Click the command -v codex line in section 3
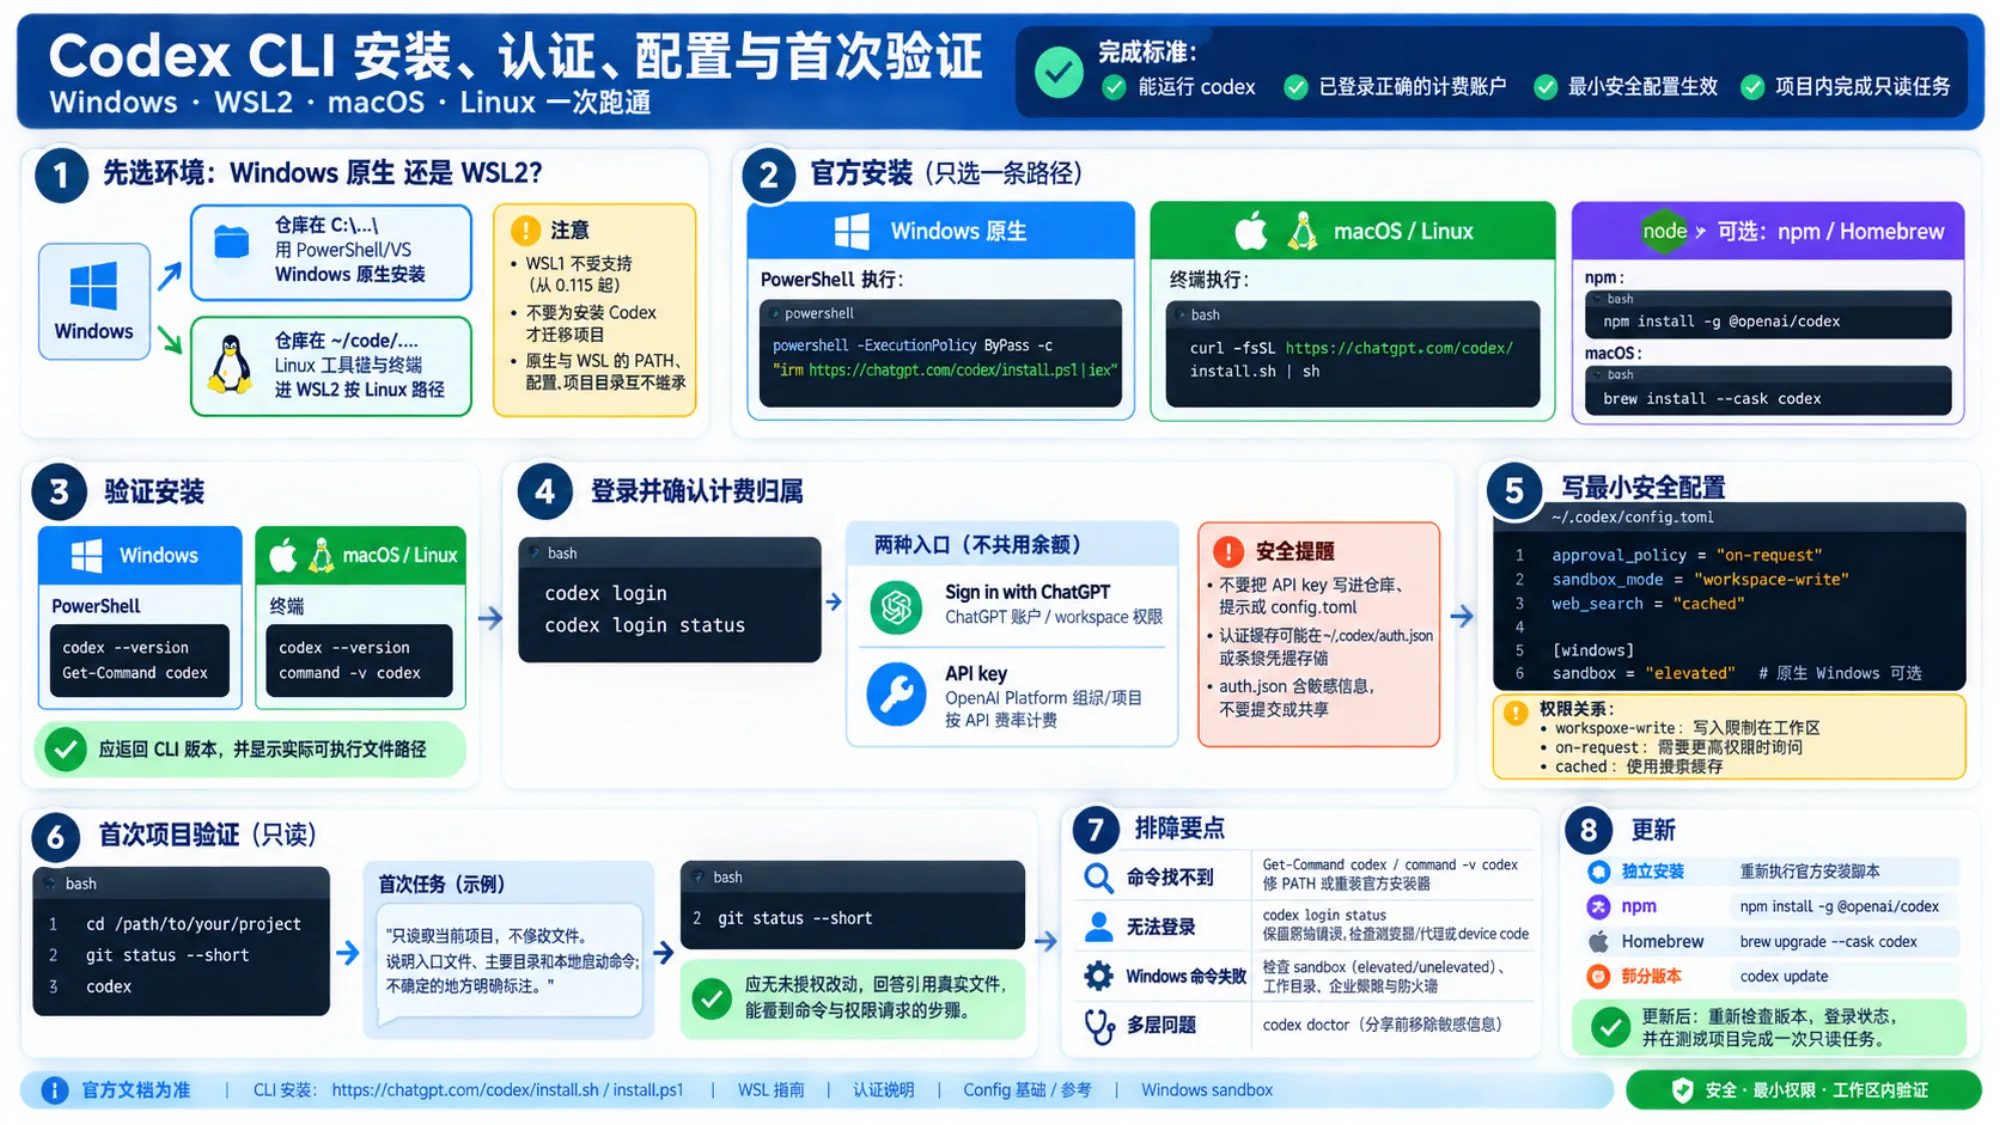This screenshot has width=2000, height=1125. coord(349,673)
